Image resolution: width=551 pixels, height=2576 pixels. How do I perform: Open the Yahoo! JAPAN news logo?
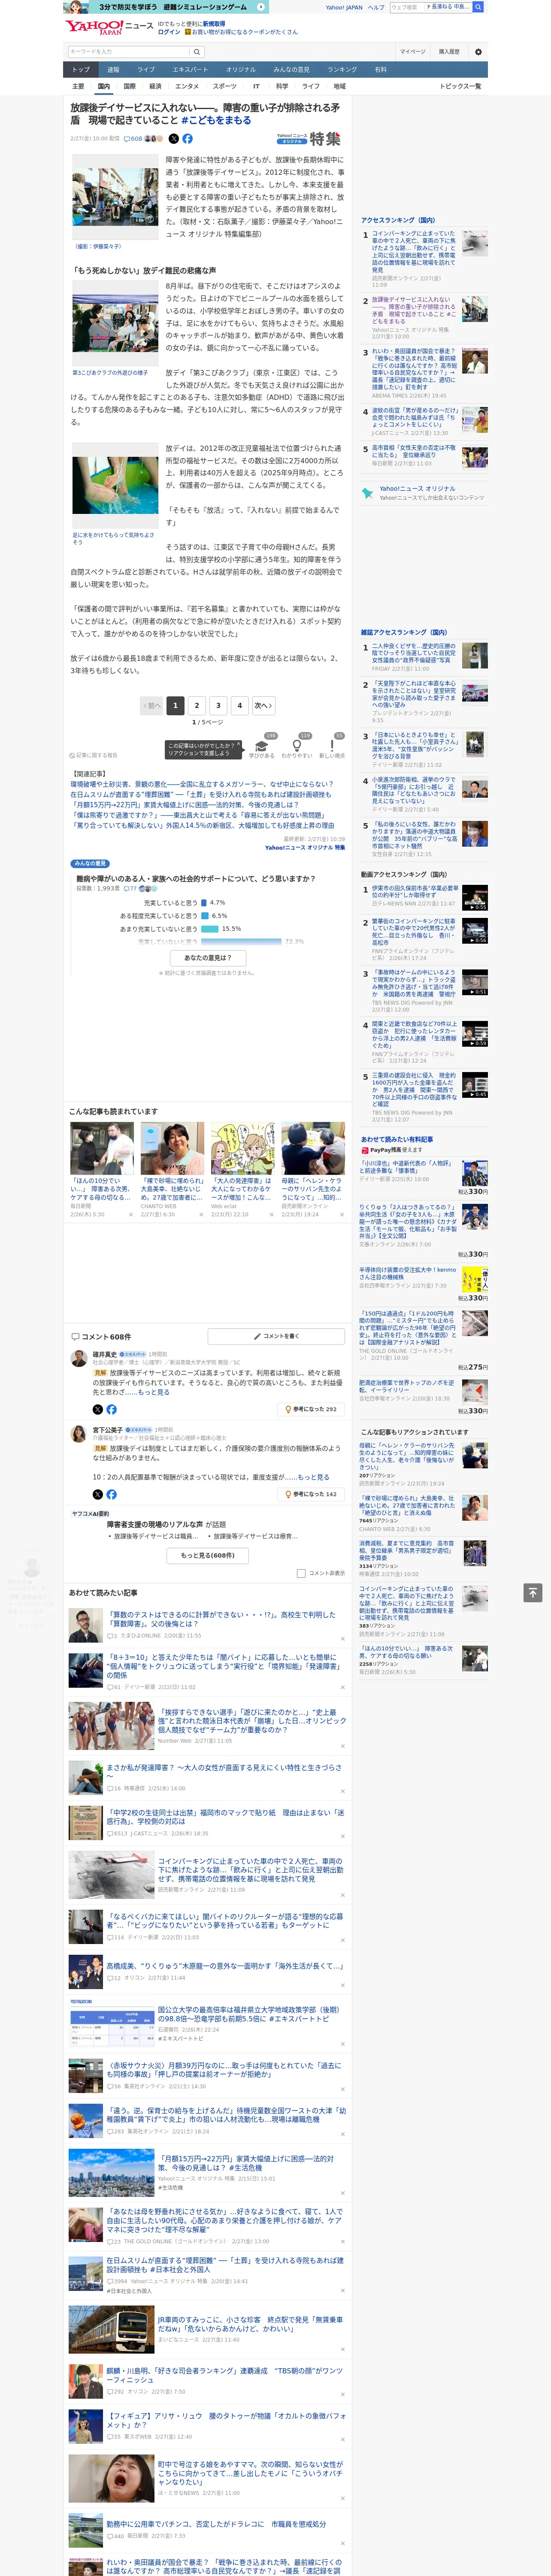pyautogui.click(x=109, y=27)
